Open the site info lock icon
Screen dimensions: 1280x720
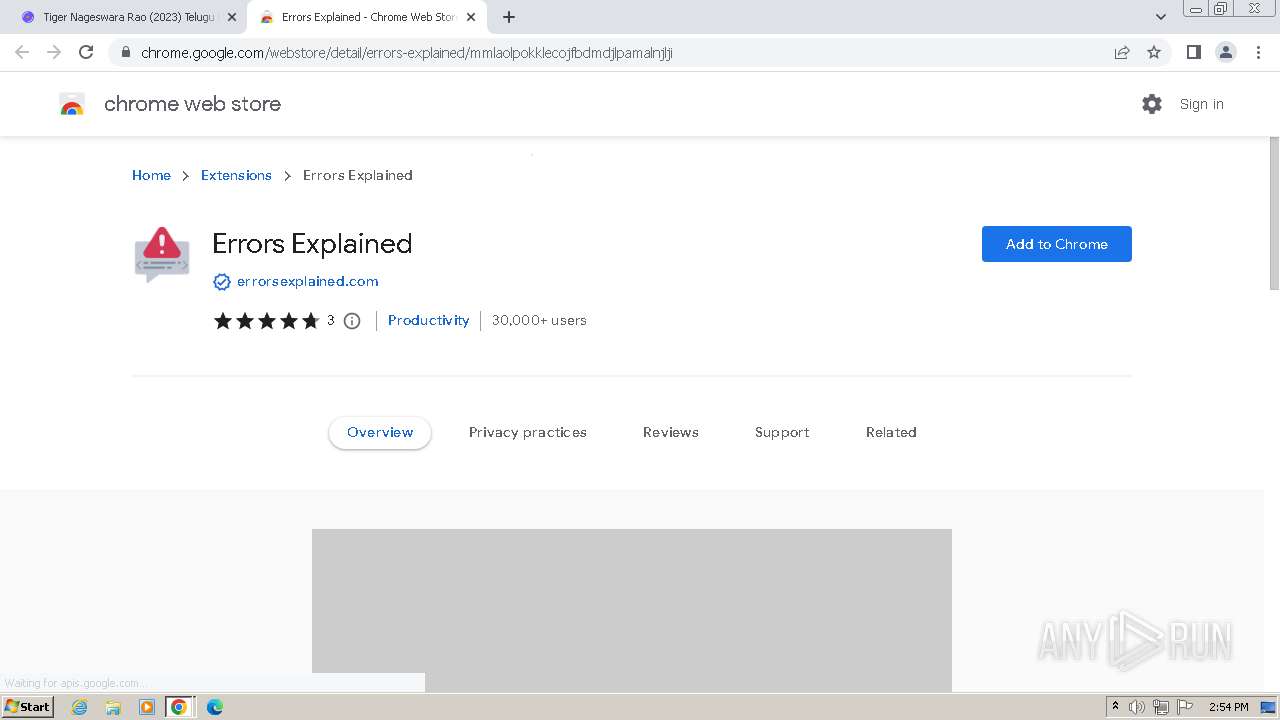click(x=125, y=53)
